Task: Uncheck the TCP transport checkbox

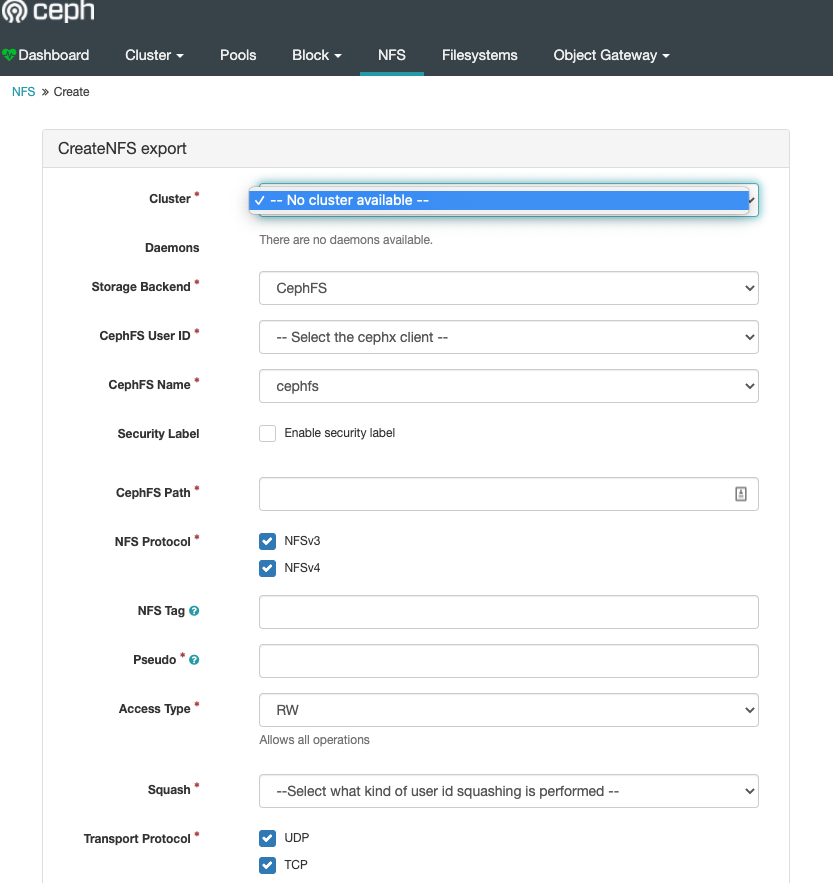Action: (268, 865)
